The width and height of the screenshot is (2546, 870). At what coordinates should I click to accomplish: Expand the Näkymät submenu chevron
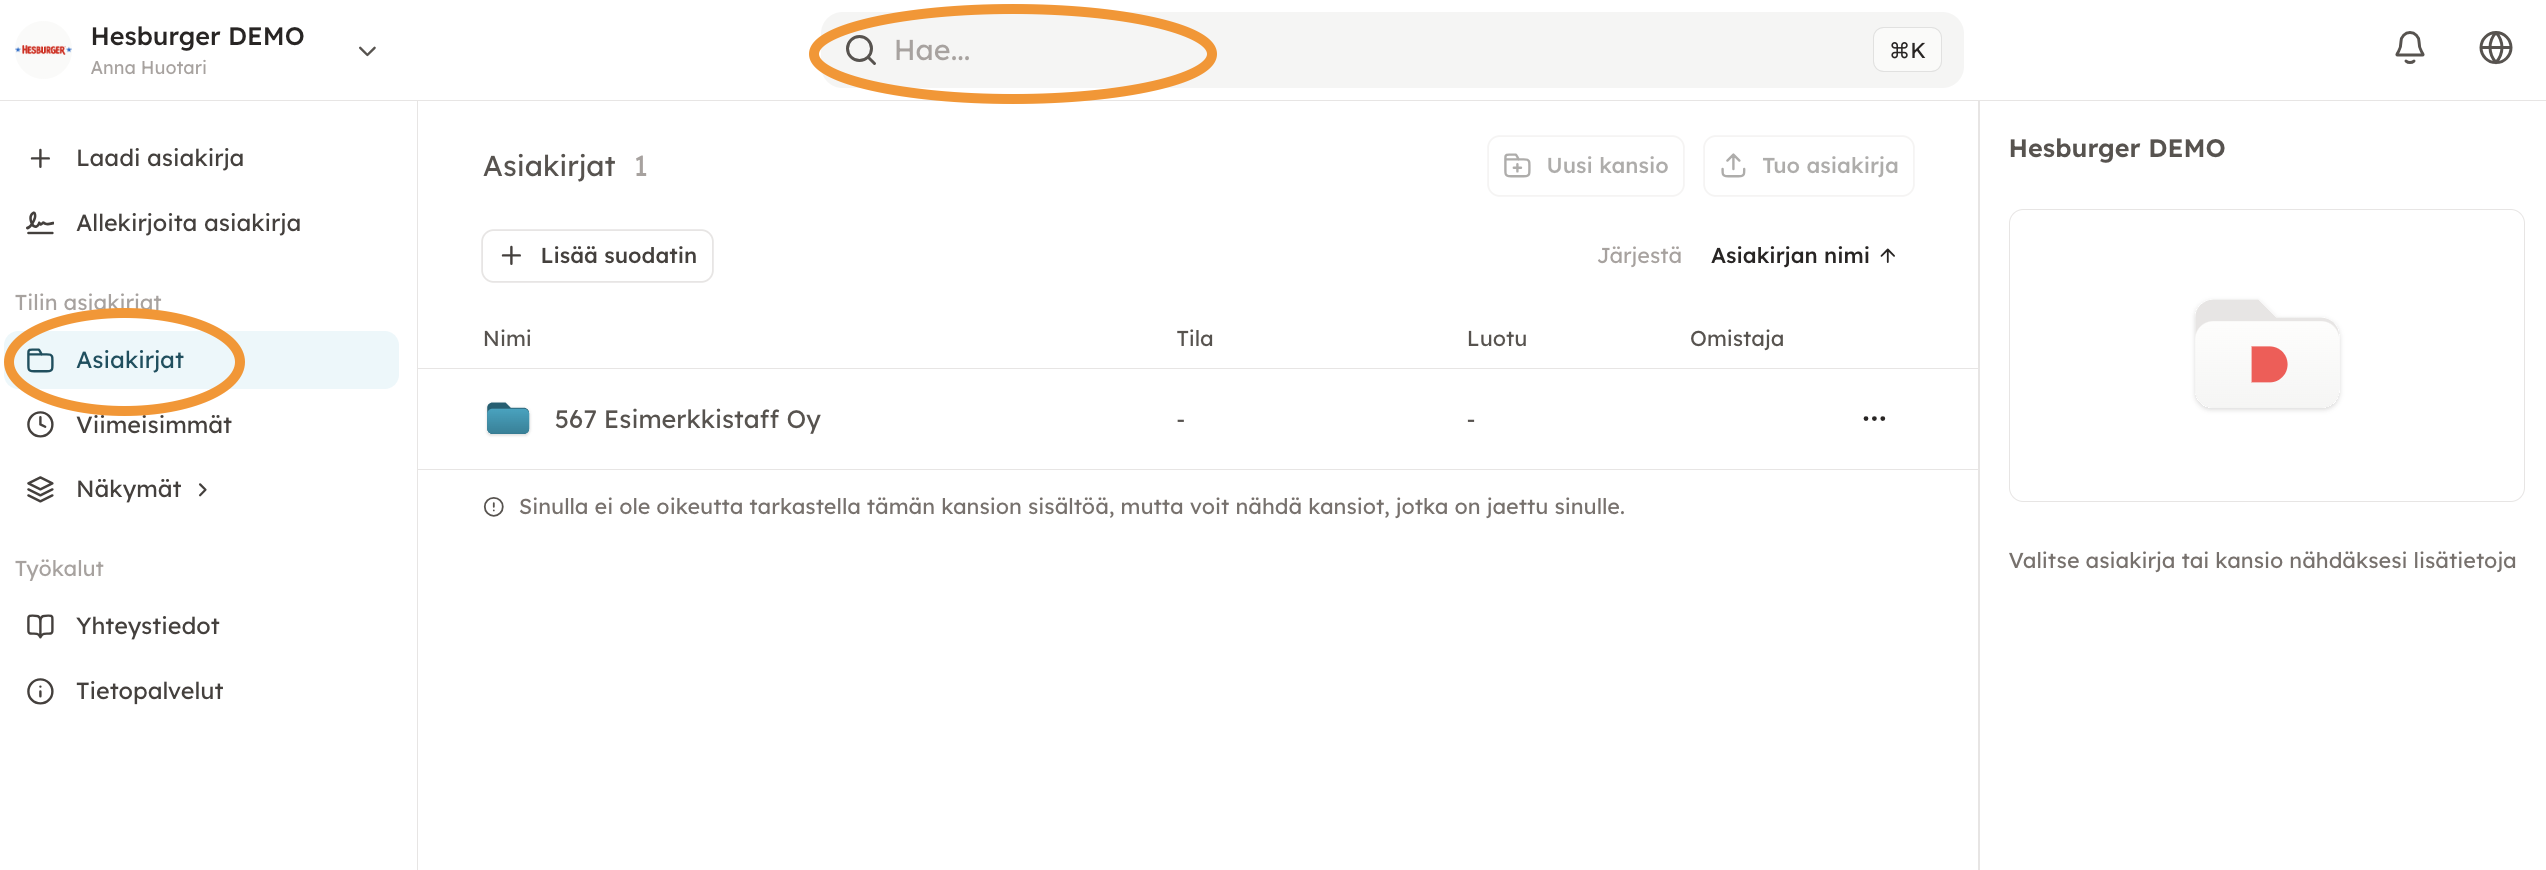coord(203,489)
